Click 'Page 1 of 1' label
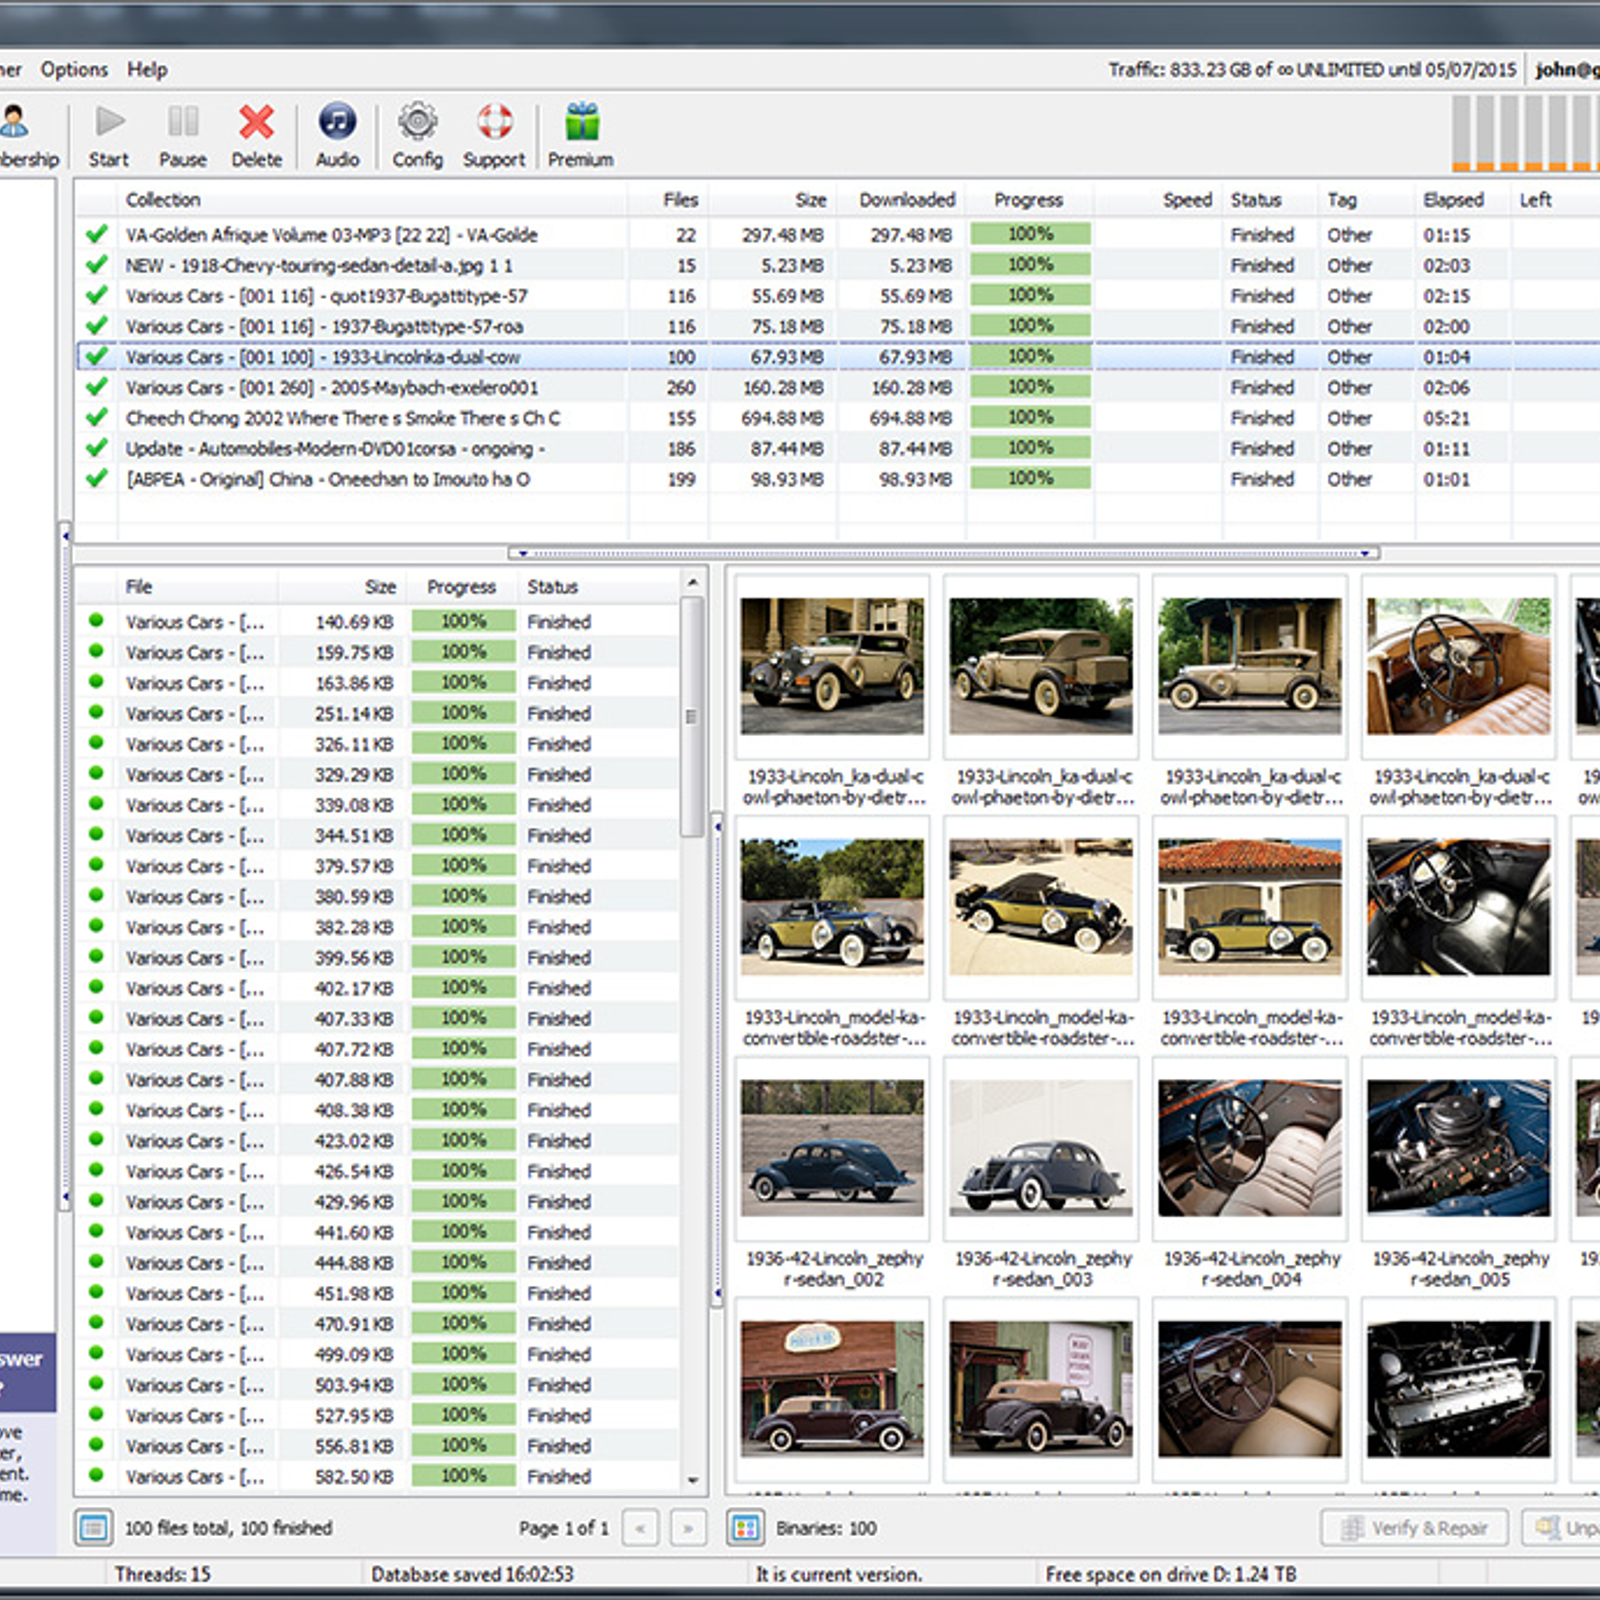The height and width of the screenshot is (1600, 1600). click(563, 1528)
